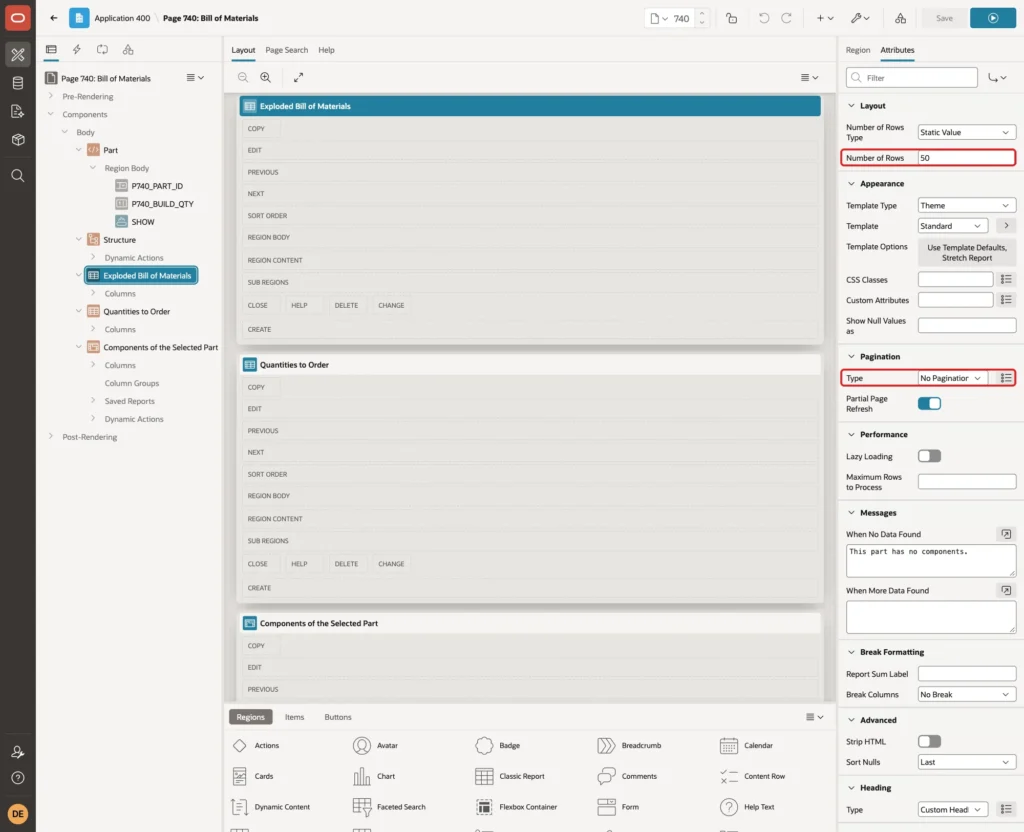The height and width of the screenshot is (832, 1024).
Task: Click the Save button
Action: [x=944, y=18]
